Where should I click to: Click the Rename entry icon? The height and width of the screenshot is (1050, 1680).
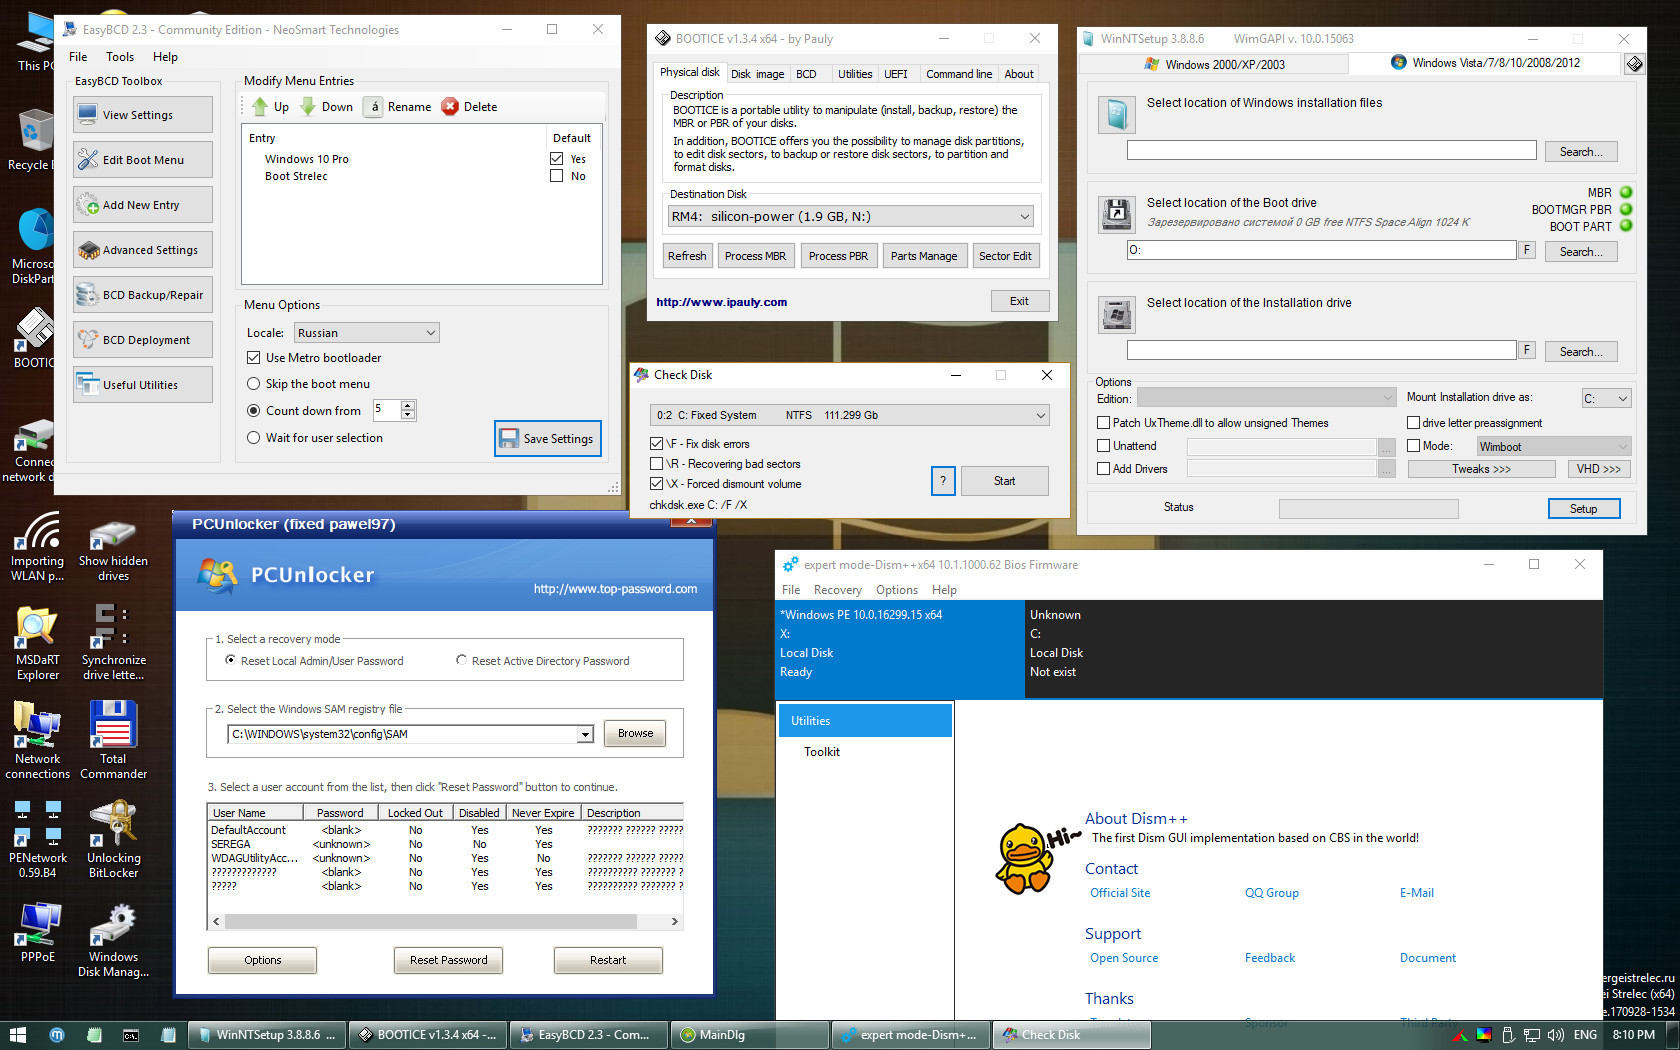[x=372, y=107]
